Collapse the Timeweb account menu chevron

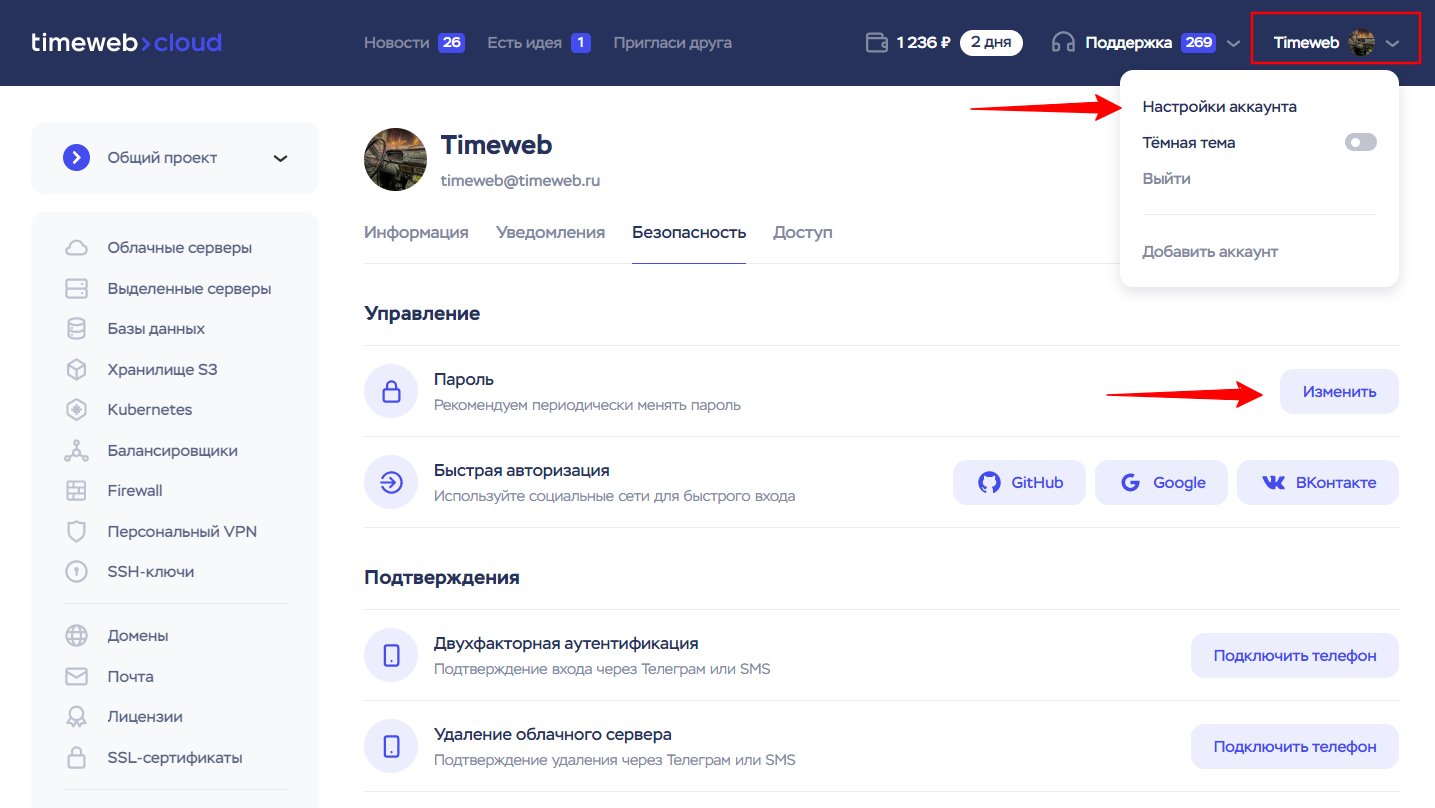coord(1393,43)
